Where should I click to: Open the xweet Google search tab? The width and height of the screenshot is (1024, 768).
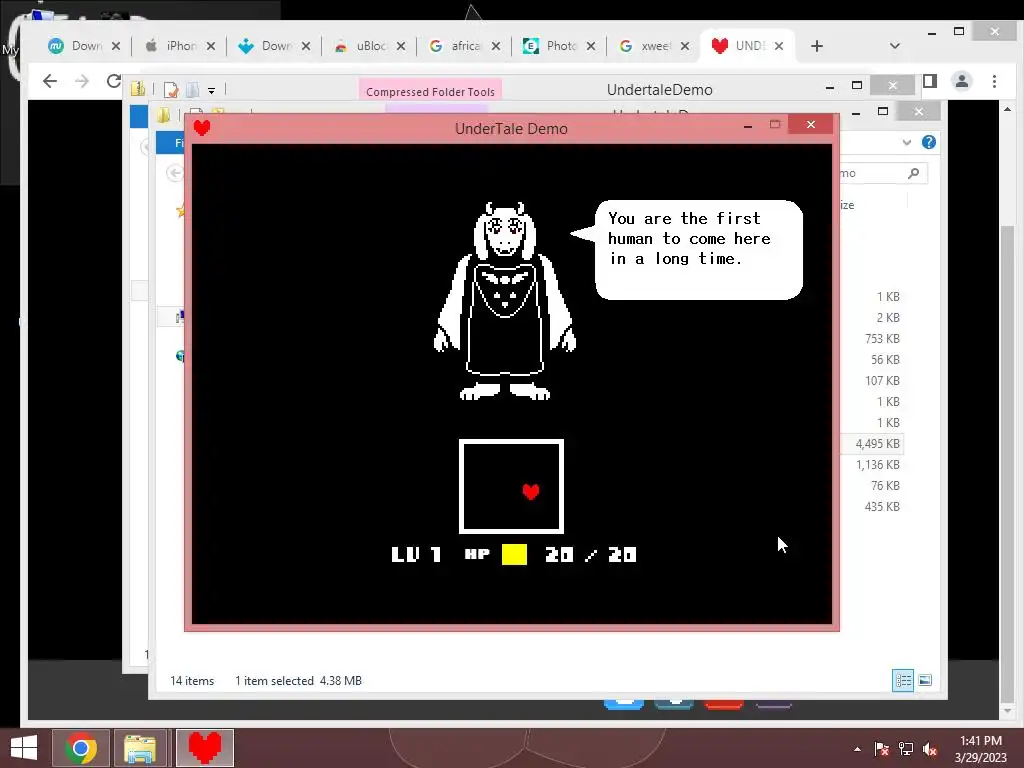(x=654, y=46)
